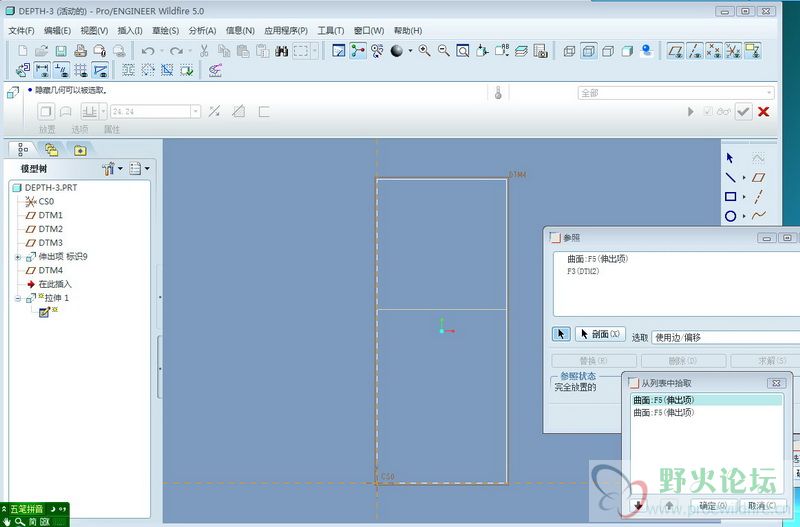This screenshot has width=800, height=527.
Task: Click the Undo arrow
Action: (148, 51)
